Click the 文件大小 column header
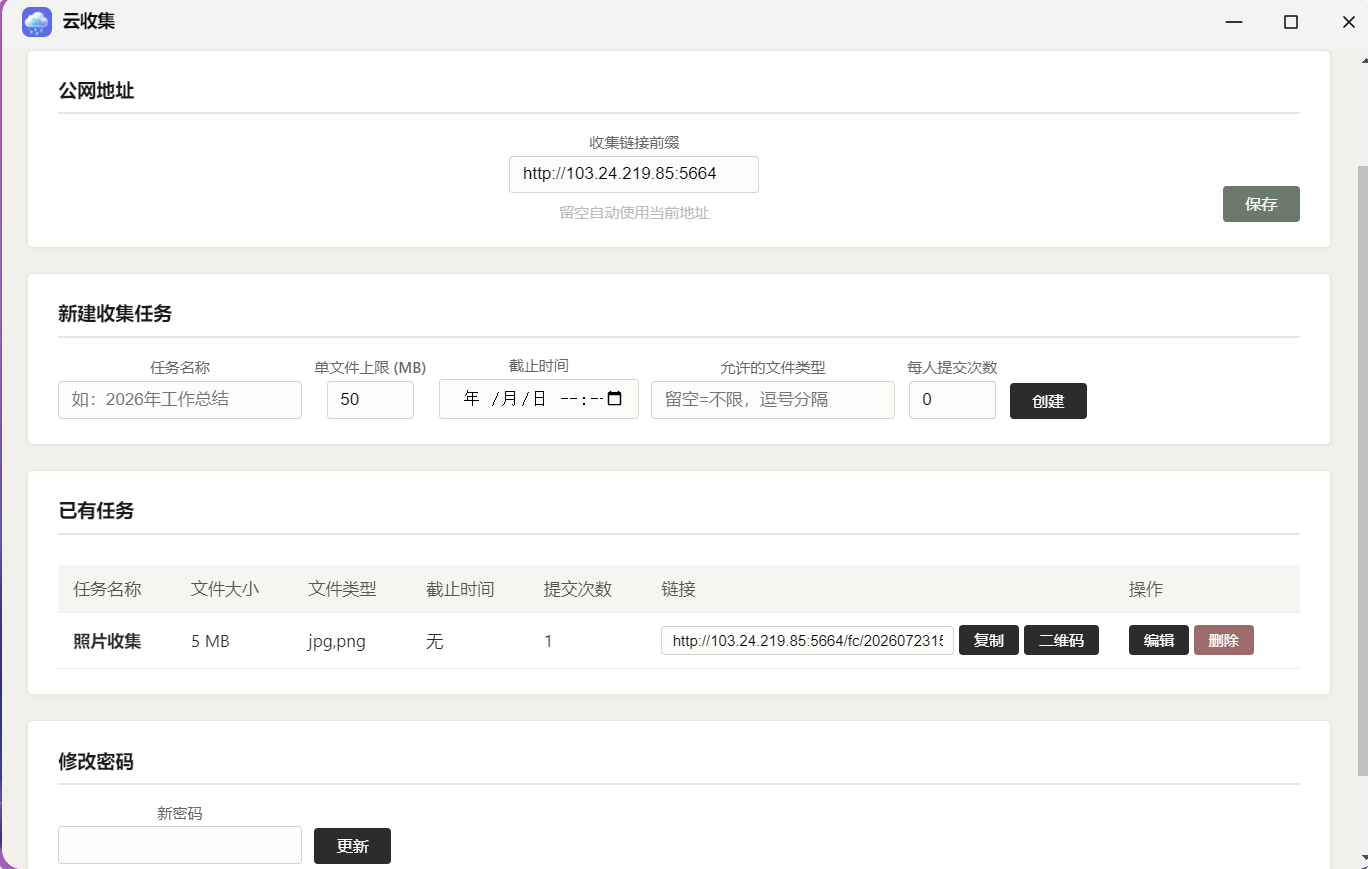The image size is (1368, 869). coord(225,589)
